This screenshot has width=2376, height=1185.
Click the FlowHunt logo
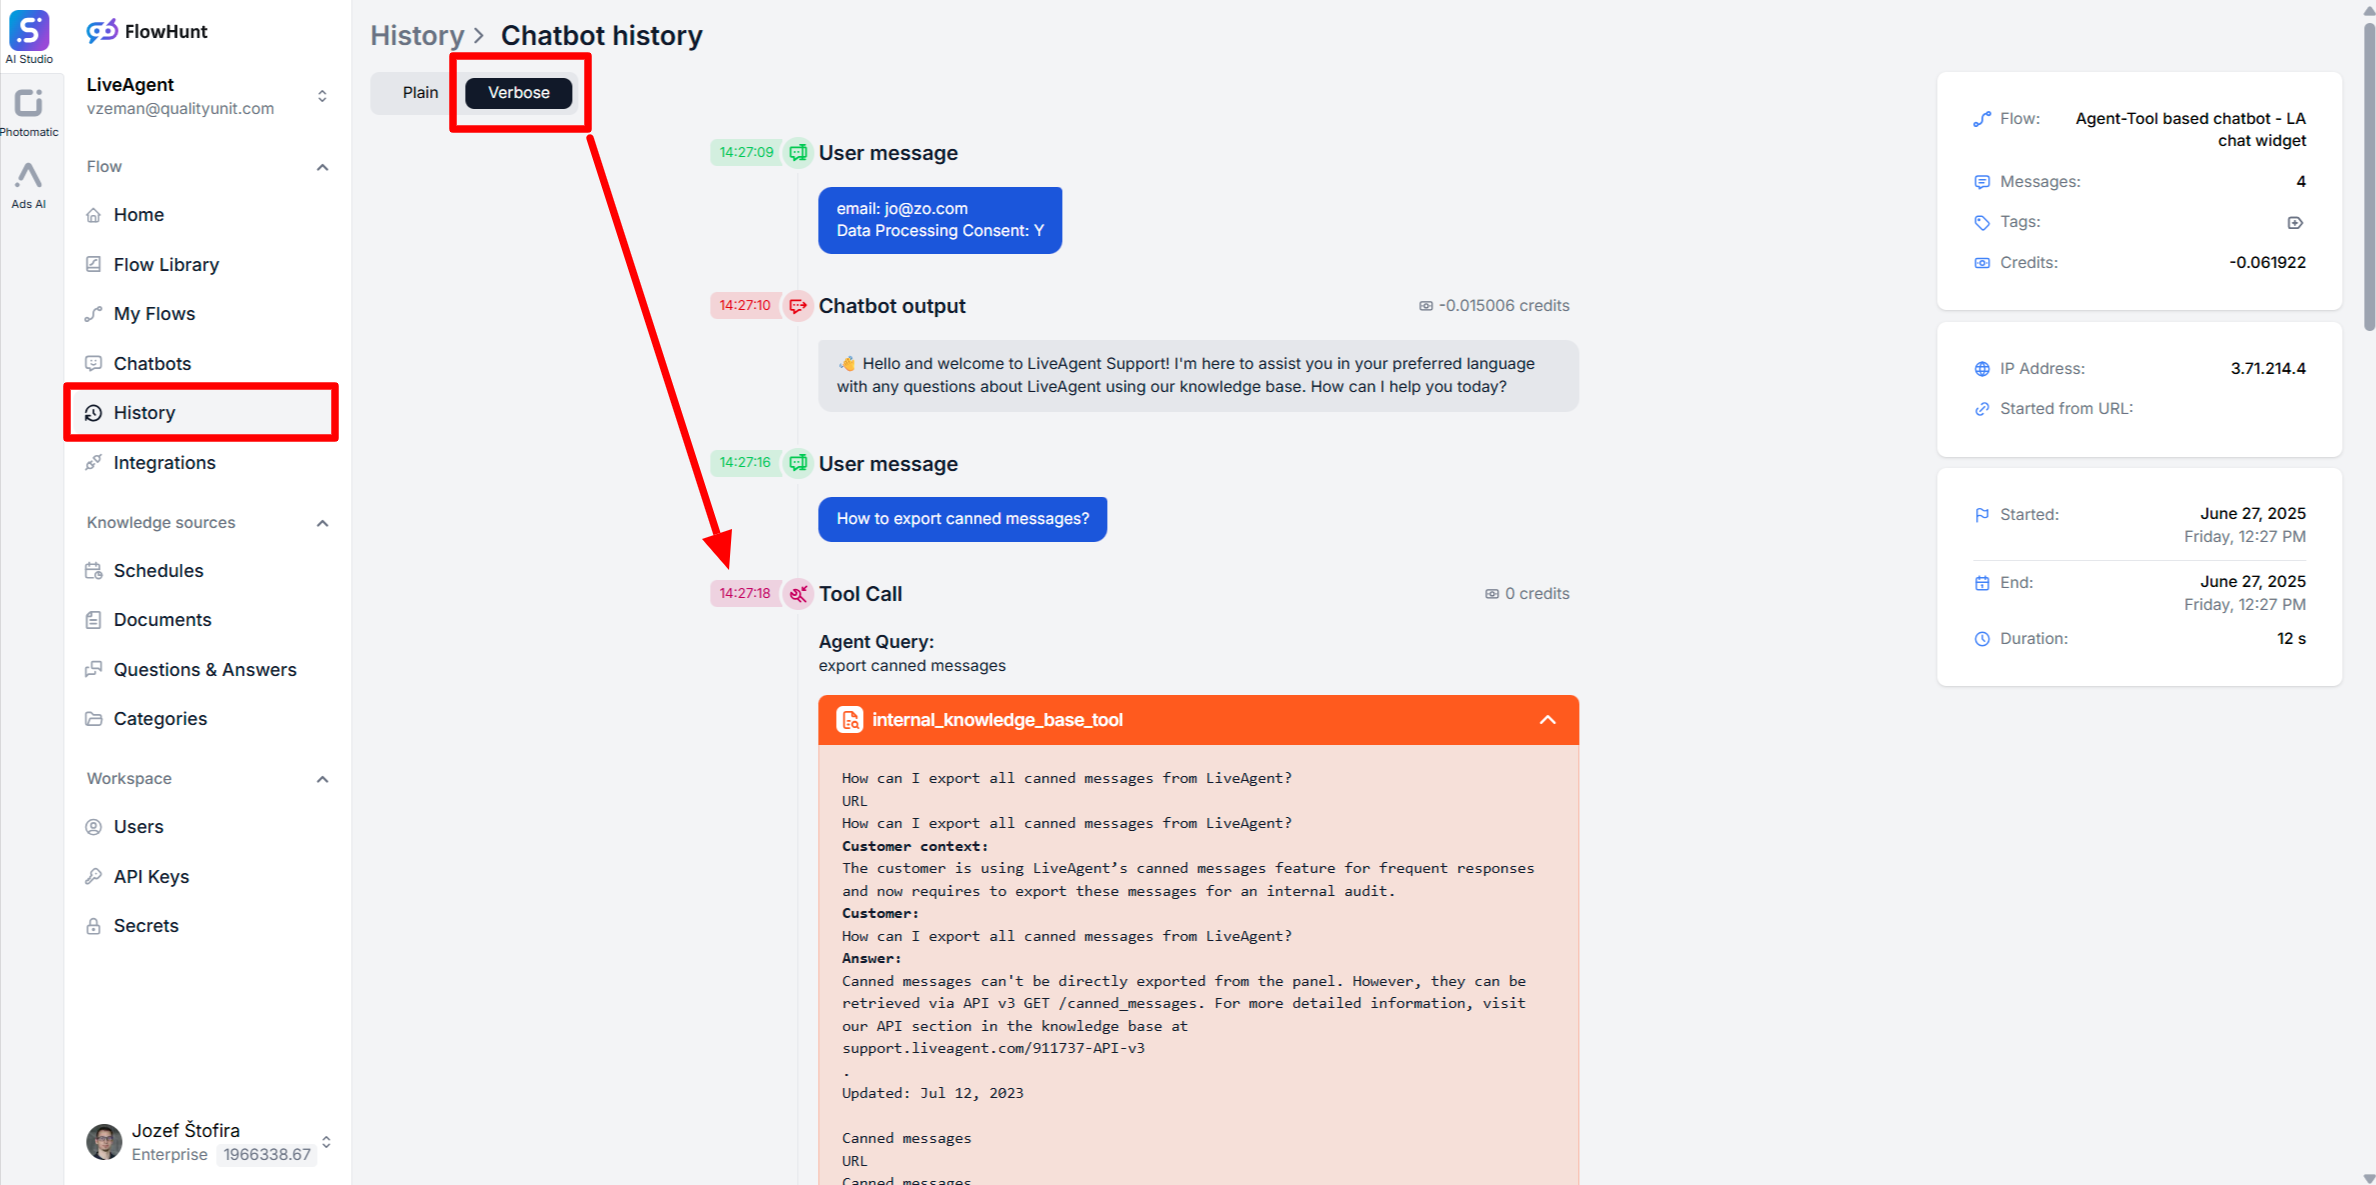[146, 31]
